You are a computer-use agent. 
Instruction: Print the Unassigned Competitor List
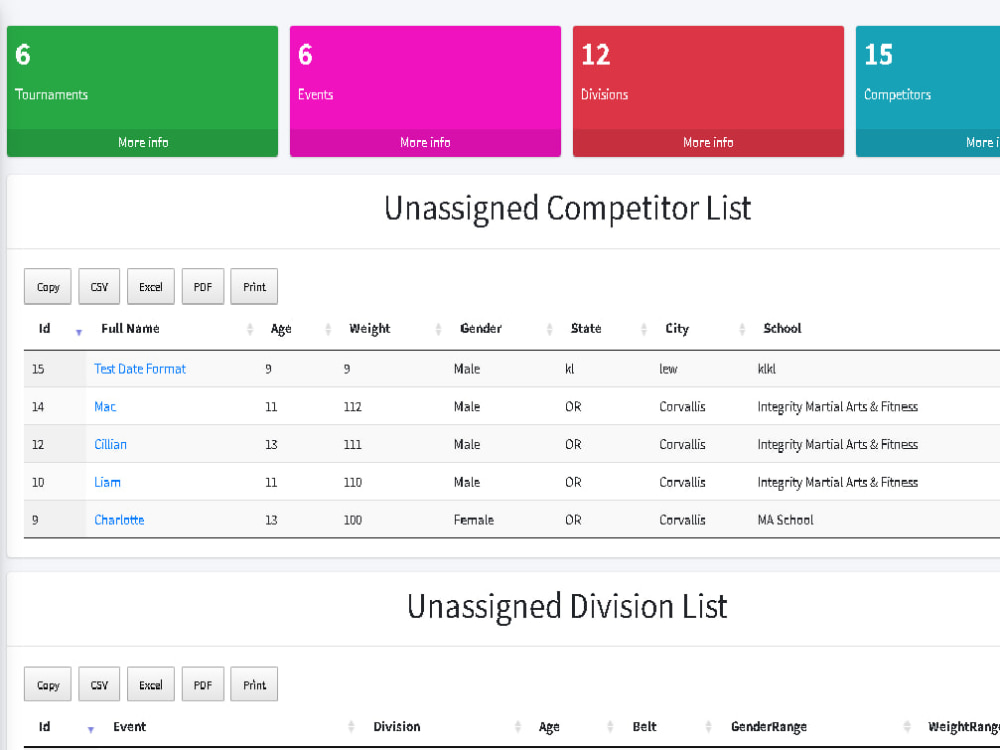point(254,287)
